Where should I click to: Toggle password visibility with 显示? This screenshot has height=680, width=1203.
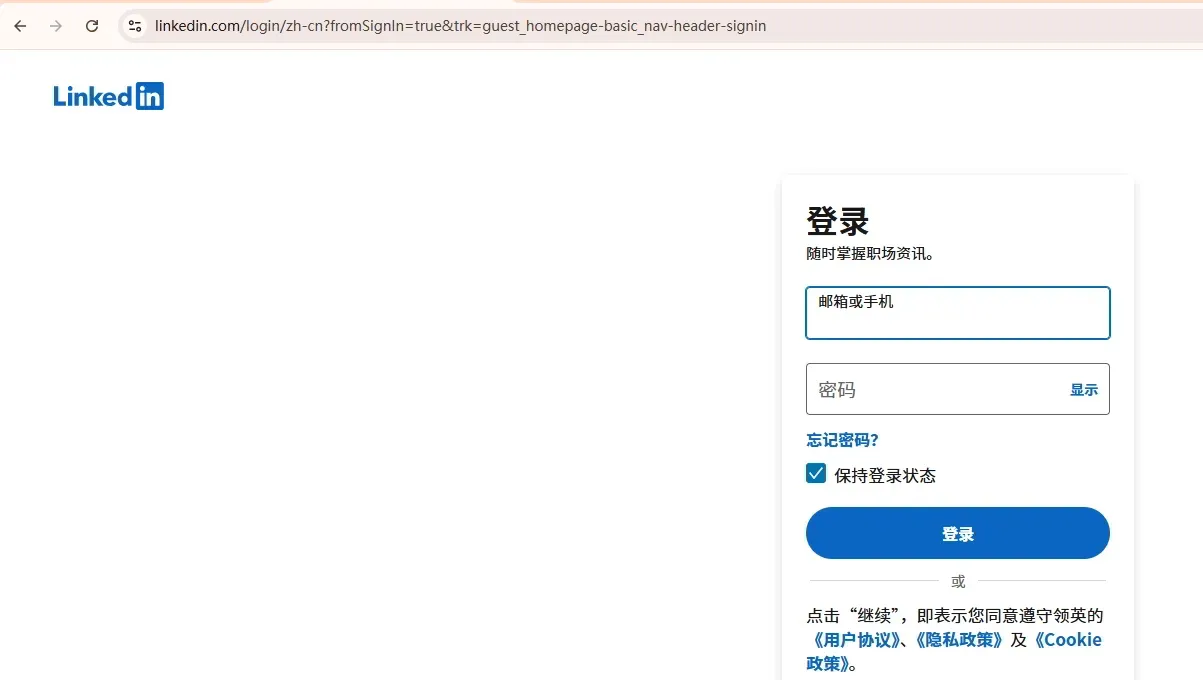coord(1084,390)
